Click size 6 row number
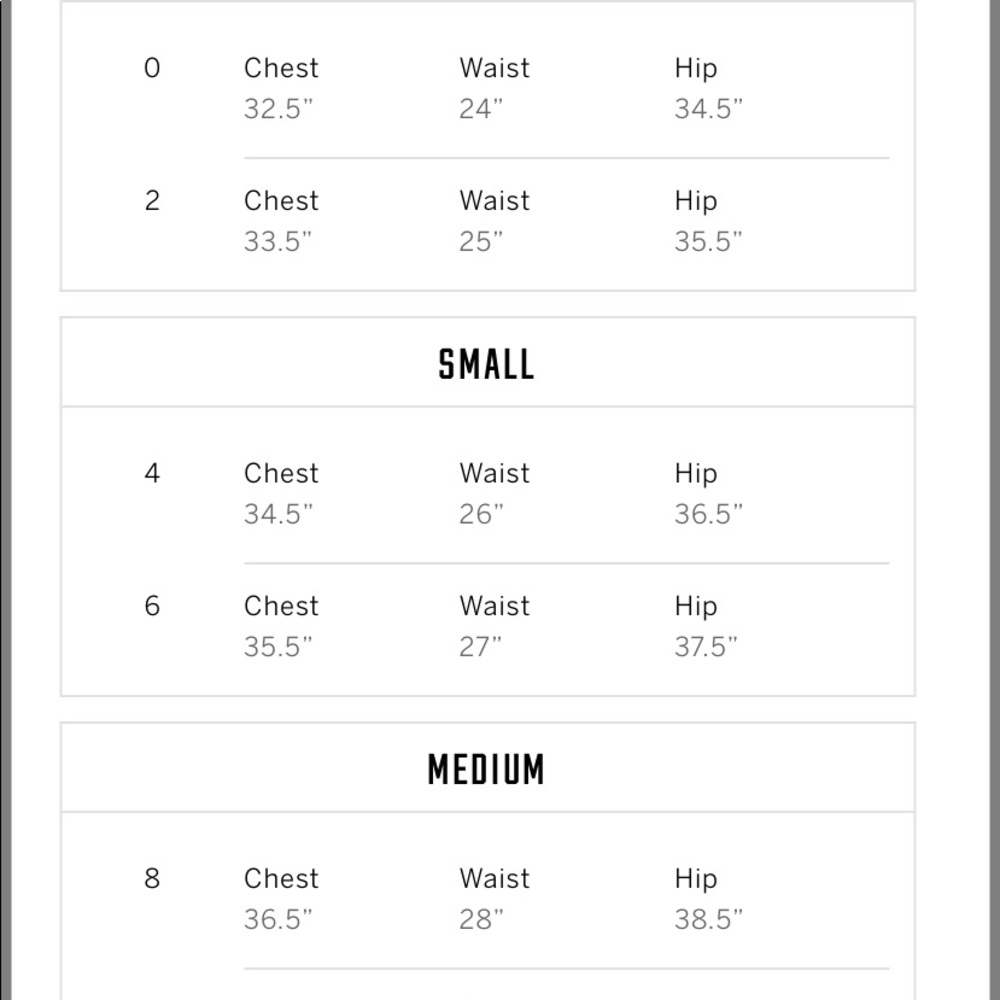Image resolution: width=1000 pixels, height=1000 pixels. click(152, 606)
